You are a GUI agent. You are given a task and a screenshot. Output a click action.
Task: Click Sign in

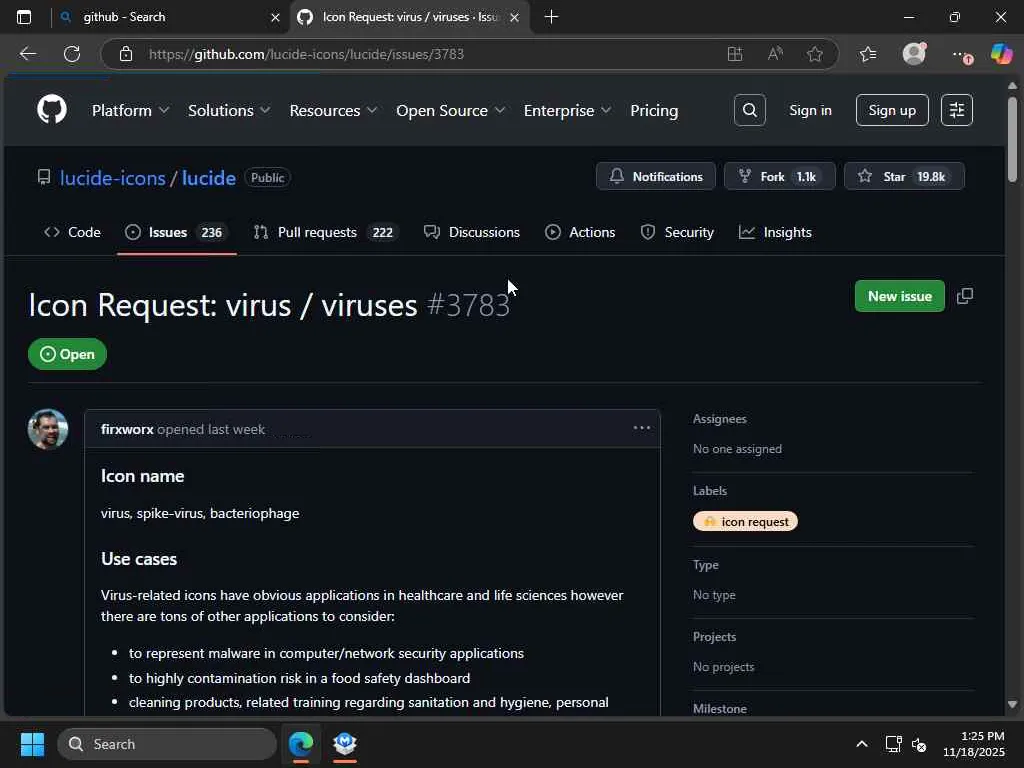point(810,110)
